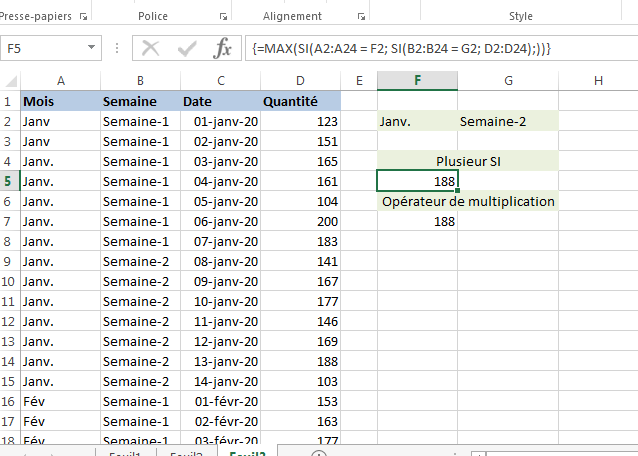Click the Janv. criteria cell in F2

(417, 121)
